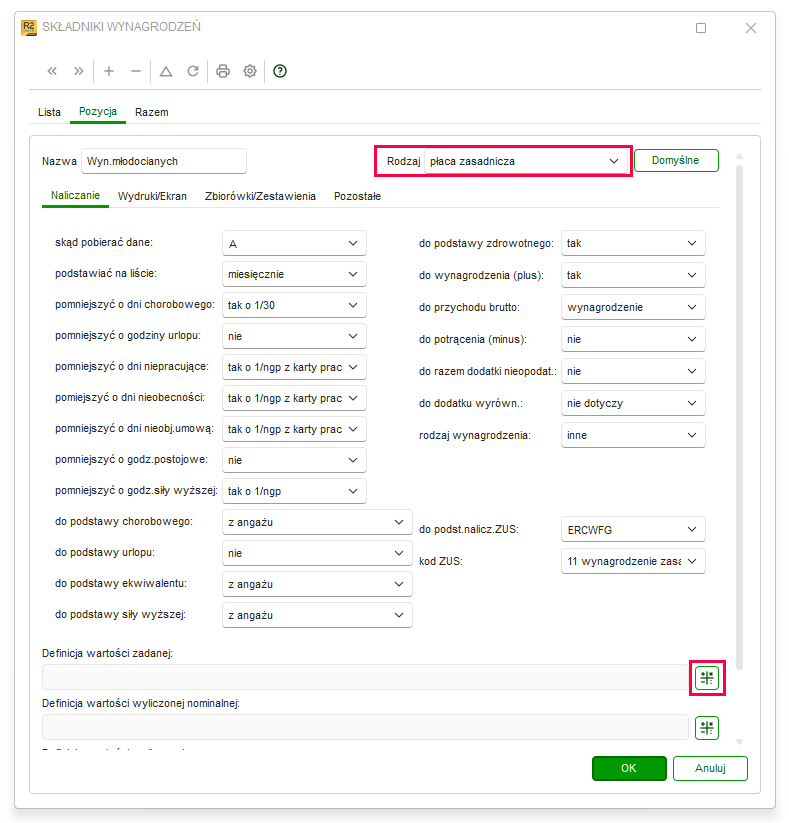Add a new component with plus icon
The height and width of the screenshot is (823, 789).
(109, 71)
